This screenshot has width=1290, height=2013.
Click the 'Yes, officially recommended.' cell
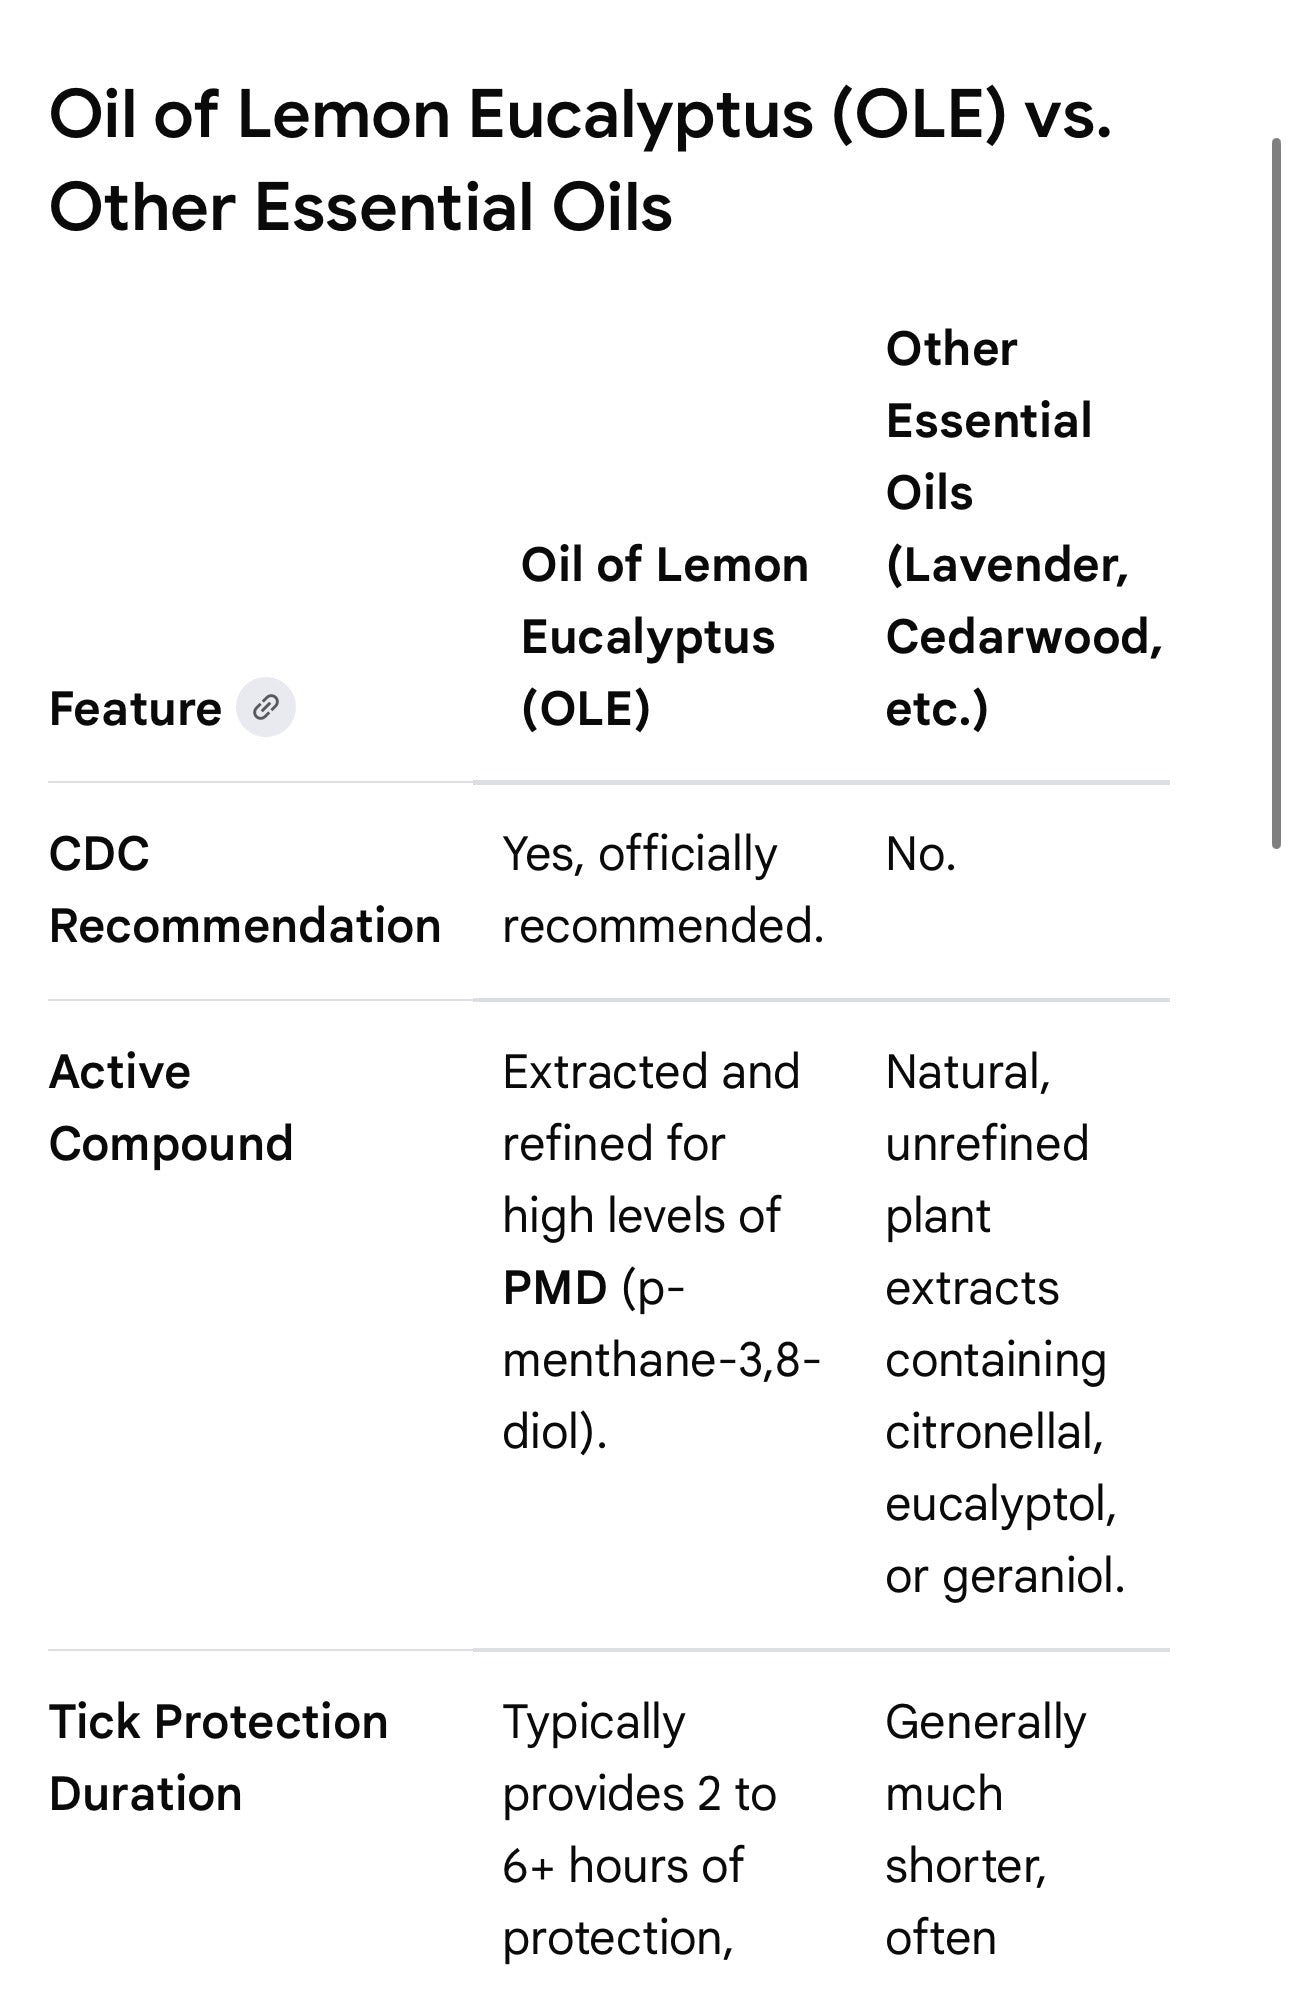click(663, 890)
